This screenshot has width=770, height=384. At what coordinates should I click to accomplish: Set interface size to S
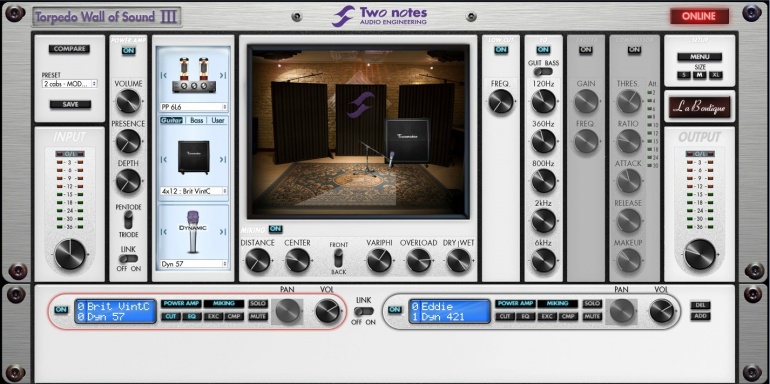pyautogui.click(x=684, y=75)
